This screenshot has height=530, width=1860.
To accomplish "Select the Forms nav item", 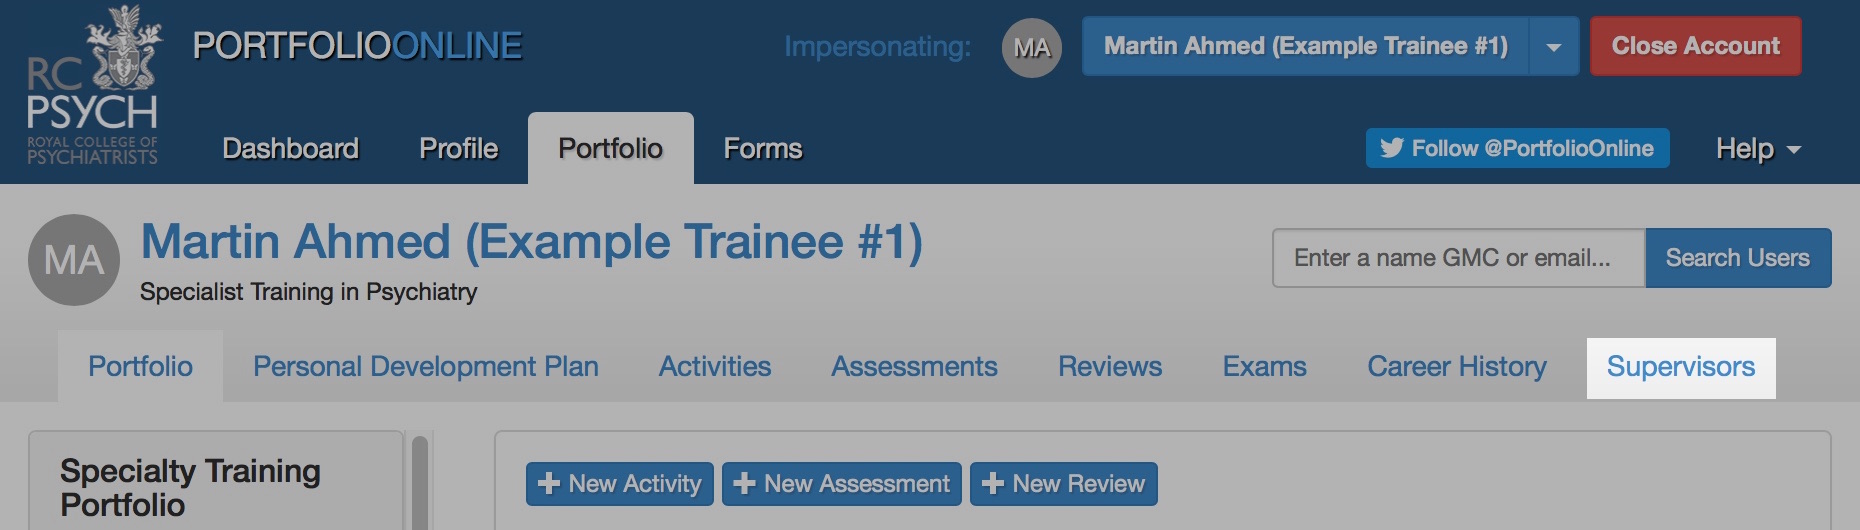I will pyautogui.click(x=762, y=149).
